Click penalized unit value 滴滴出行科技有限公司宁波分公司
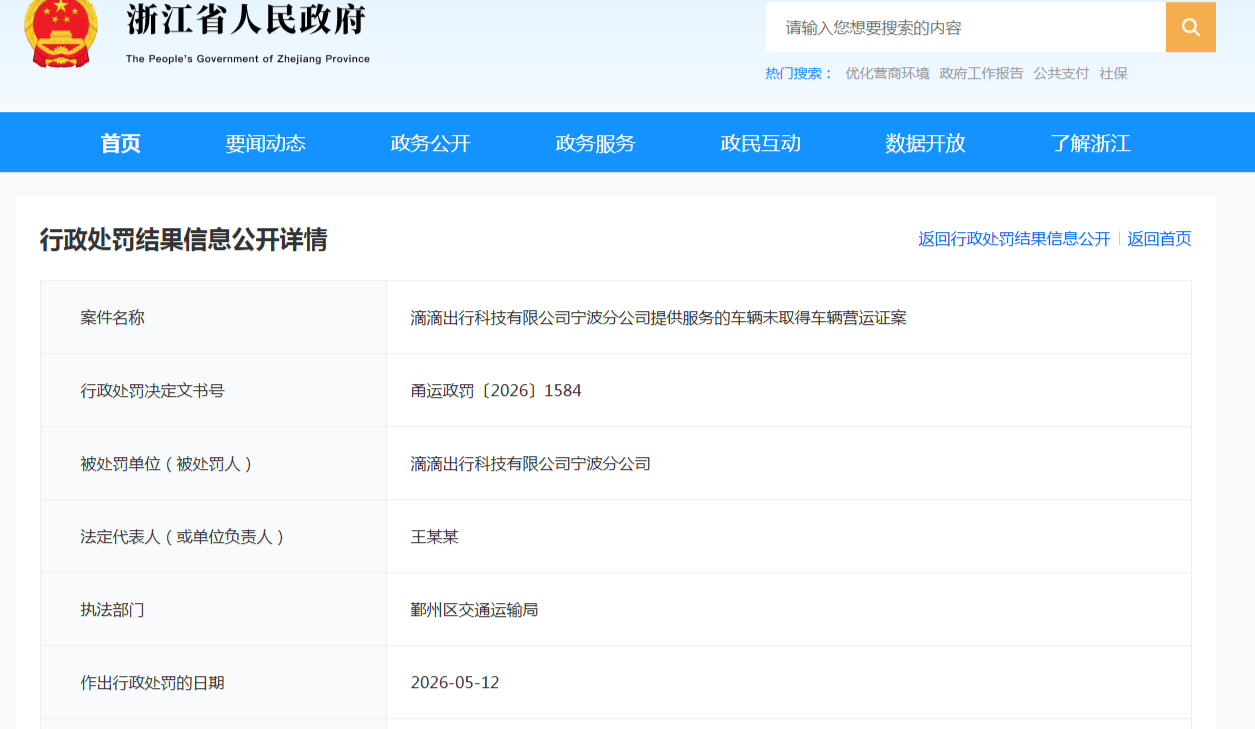Screen dimensions: 1255x729 point(530,464)
